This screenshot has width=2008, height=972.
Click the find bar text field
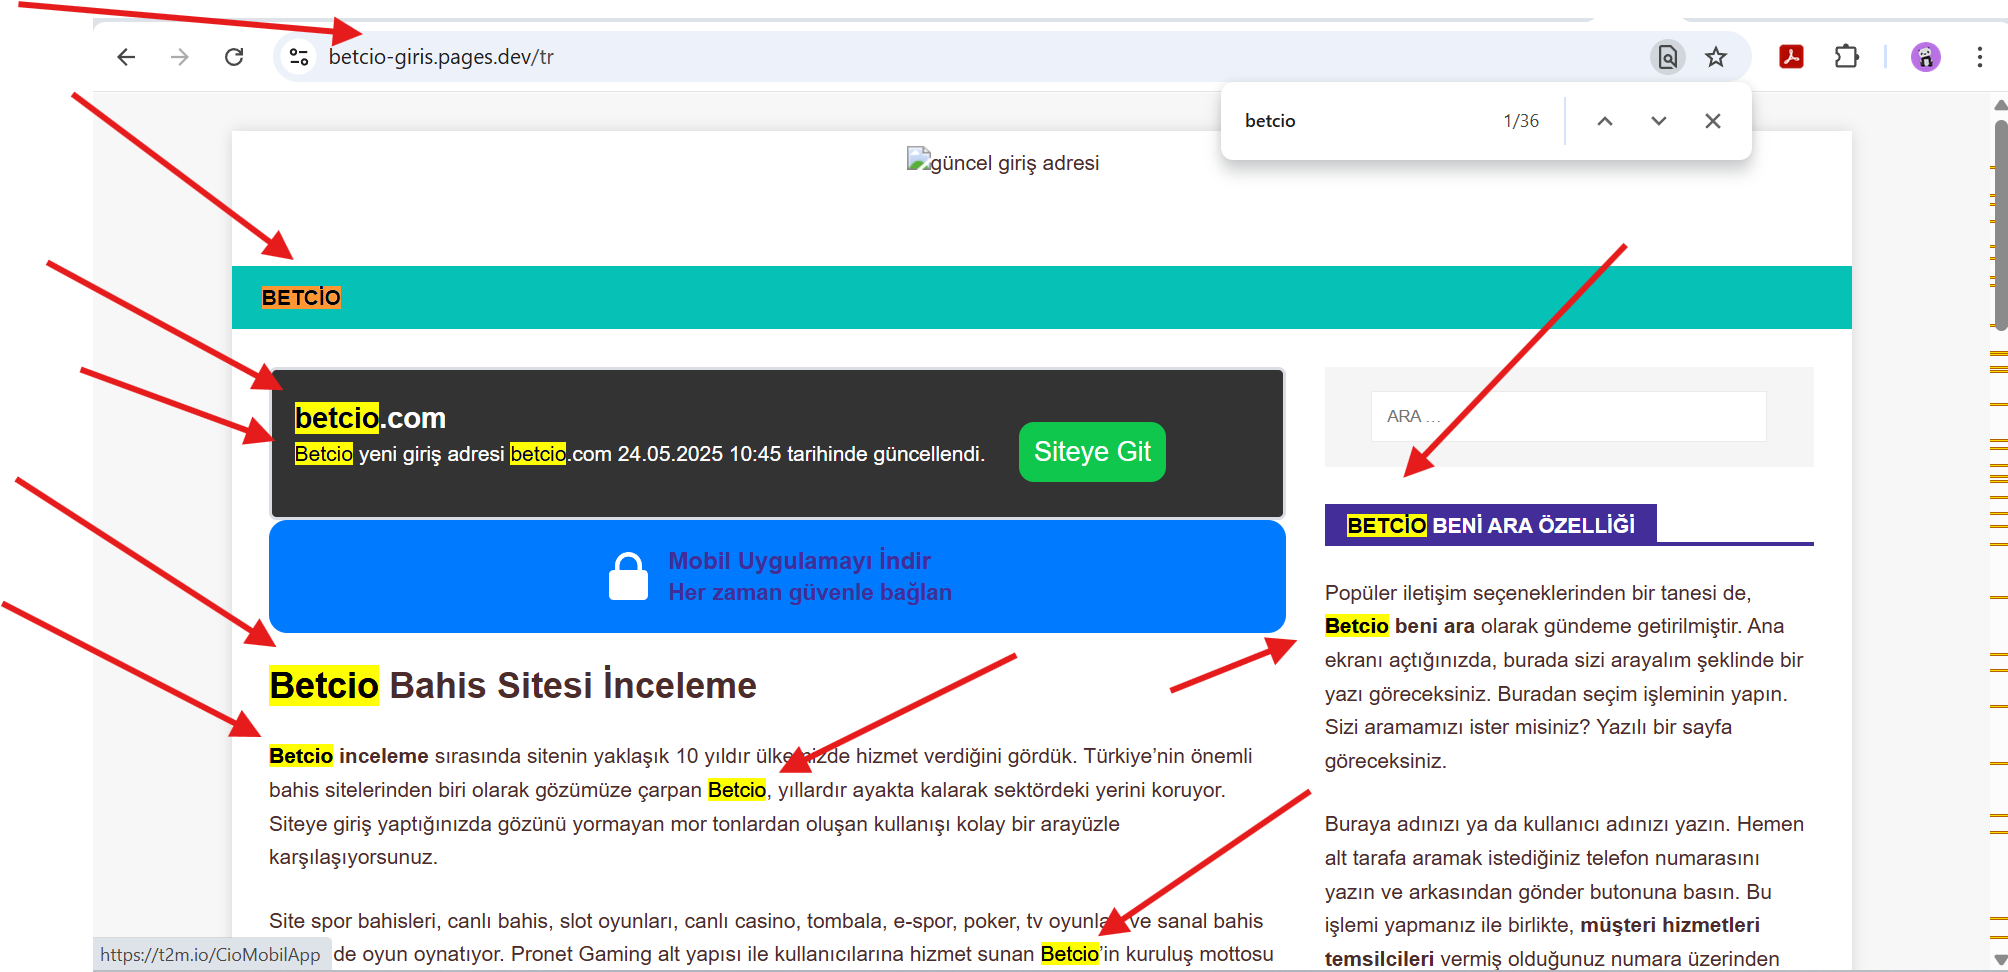pos(1365,121)
